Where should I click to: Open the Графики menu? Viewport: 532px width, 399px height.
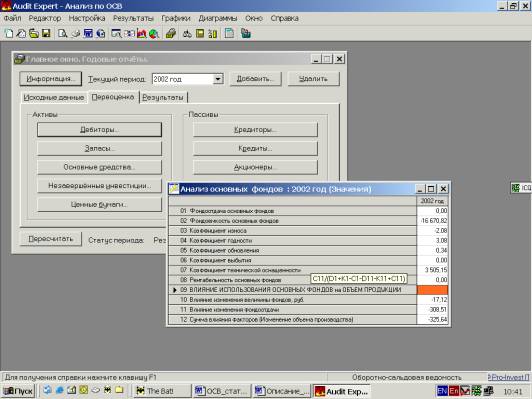click(x=175, y=18)
